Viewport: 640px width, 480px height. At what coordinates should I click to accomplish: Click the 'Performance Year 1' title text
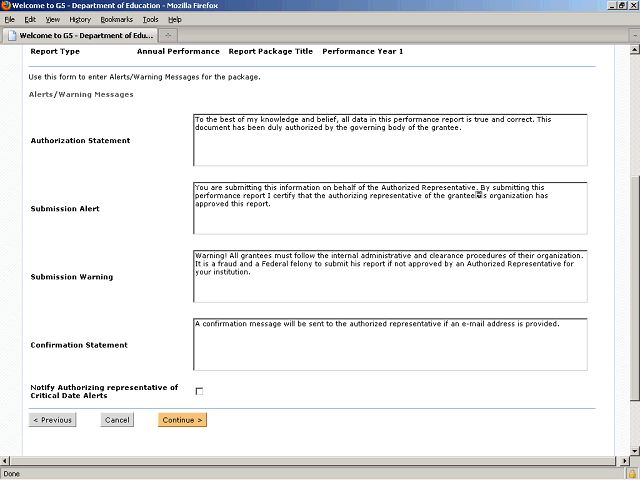pyautogui.click(x=362, y=51)
